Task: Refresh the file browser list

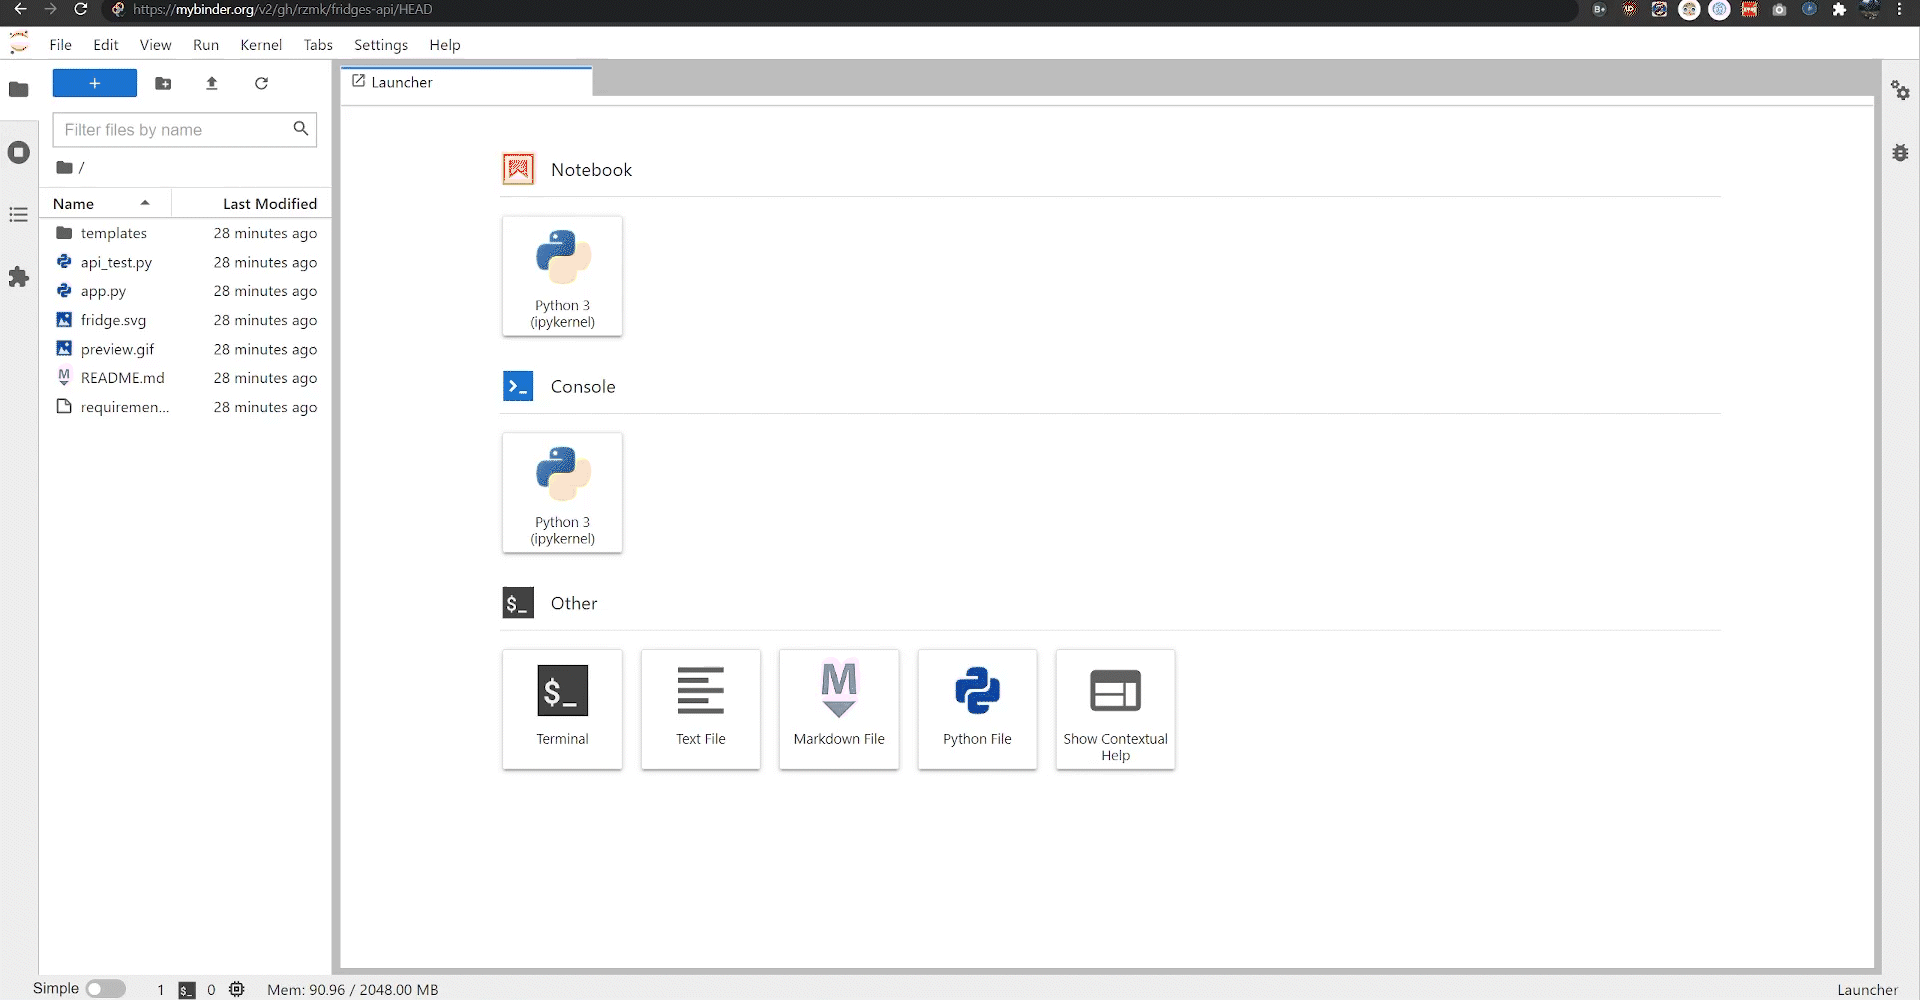Action: [x=261, y=83]
